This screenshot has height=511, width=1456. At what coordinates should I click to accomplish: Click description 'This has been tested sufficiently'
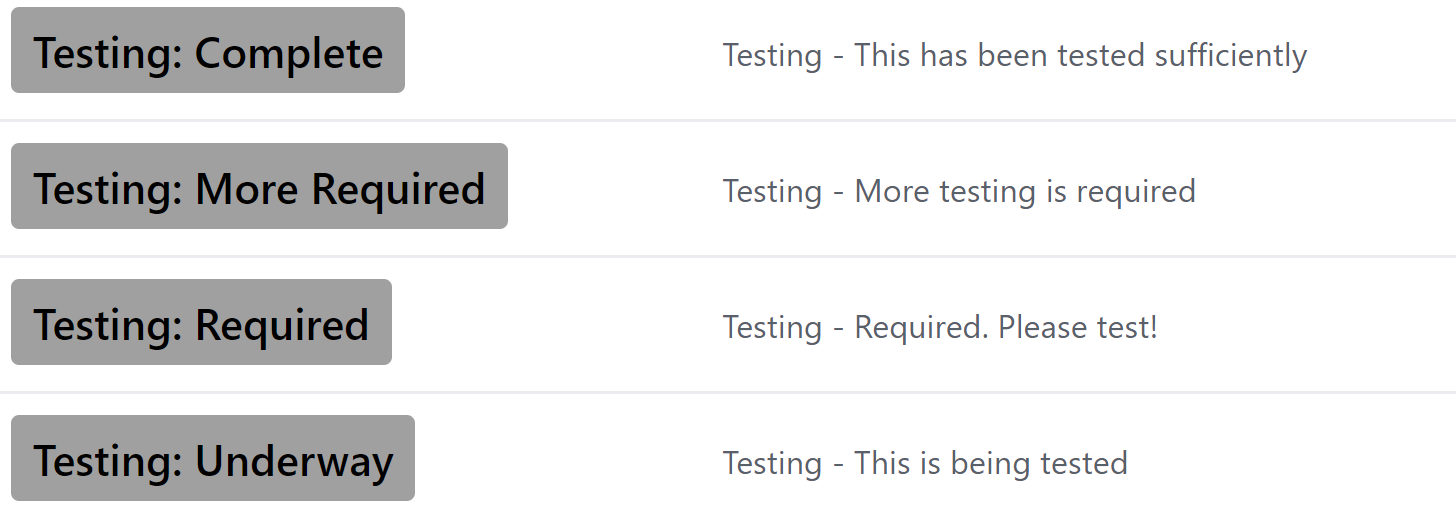point(1080,55)
